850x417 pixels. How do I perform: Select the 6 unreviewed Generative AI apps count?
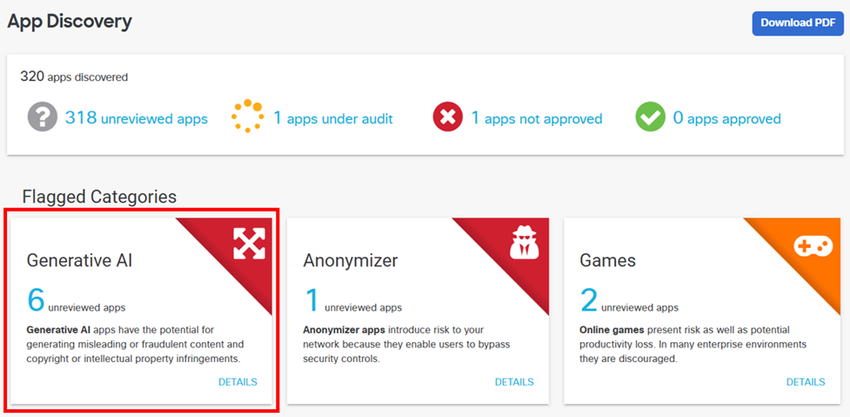(36, 299)
